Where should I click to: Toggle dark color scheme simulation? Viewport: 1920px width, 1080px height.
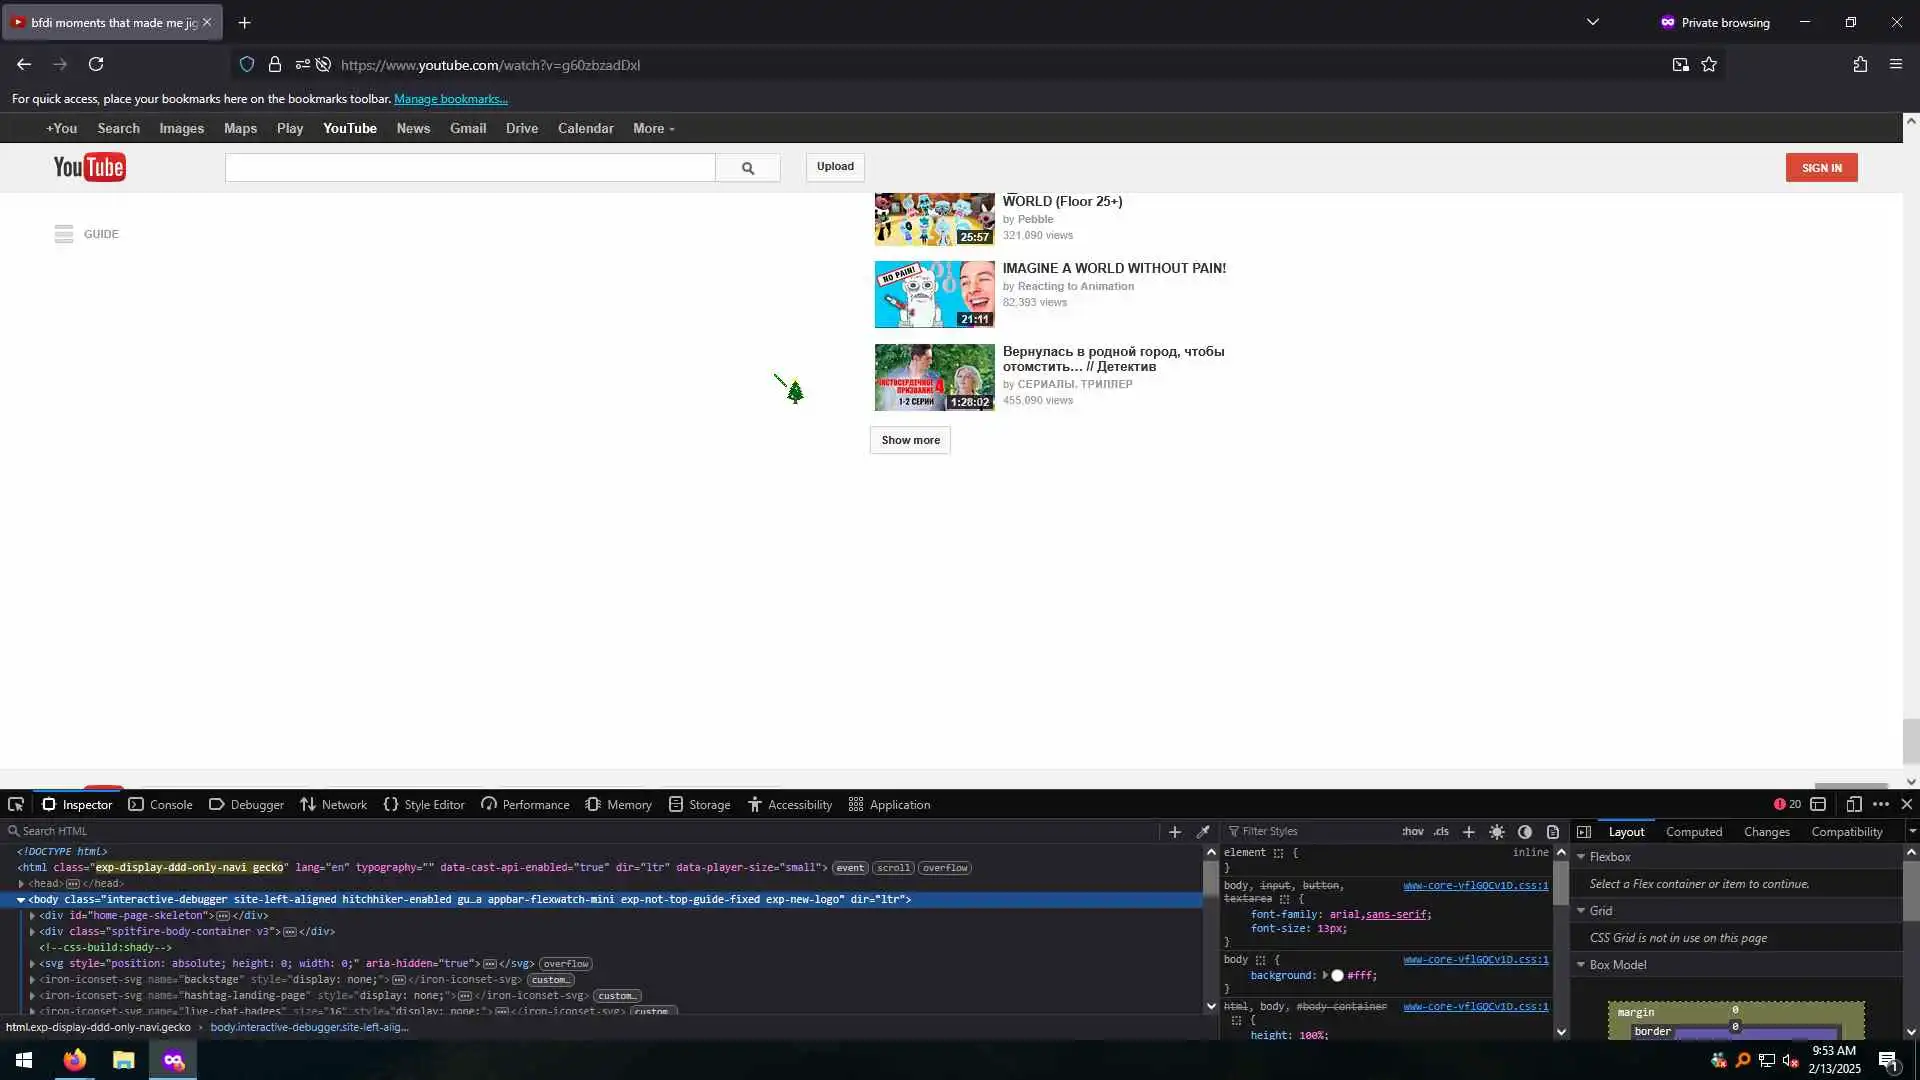pos(1524,831)
